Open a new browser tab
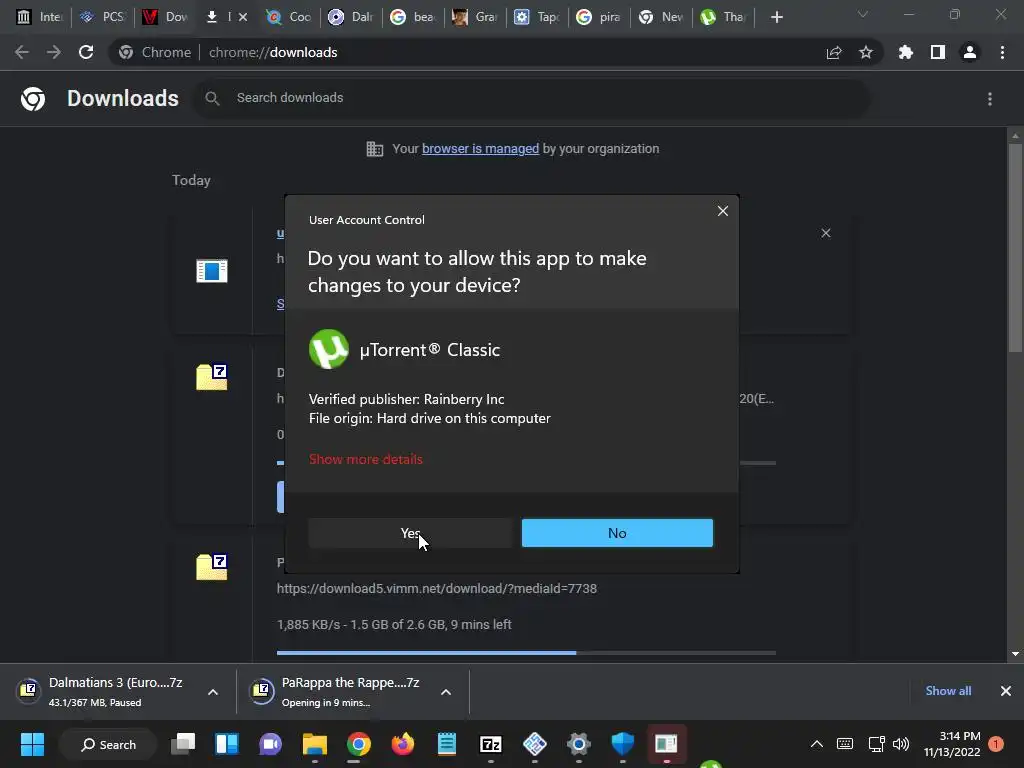 coord(776,17)
